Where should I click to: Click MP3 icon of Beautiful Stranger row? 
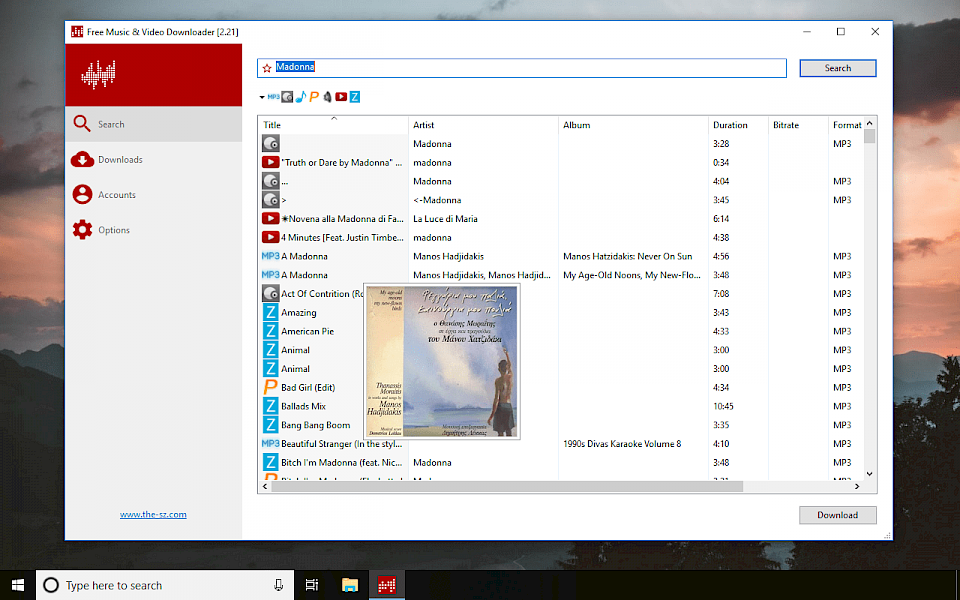click(271, 443)
